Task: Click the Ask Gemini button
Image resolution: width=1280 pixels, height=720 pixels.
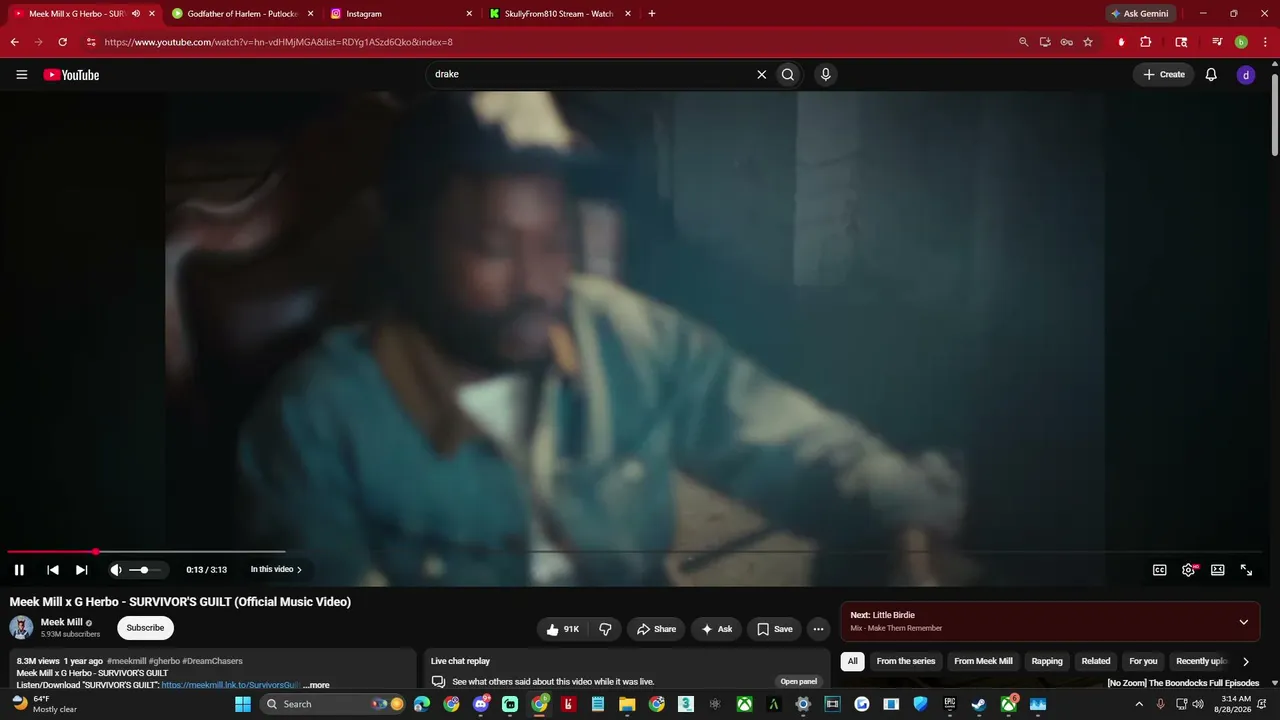Action: [1140, 14]
